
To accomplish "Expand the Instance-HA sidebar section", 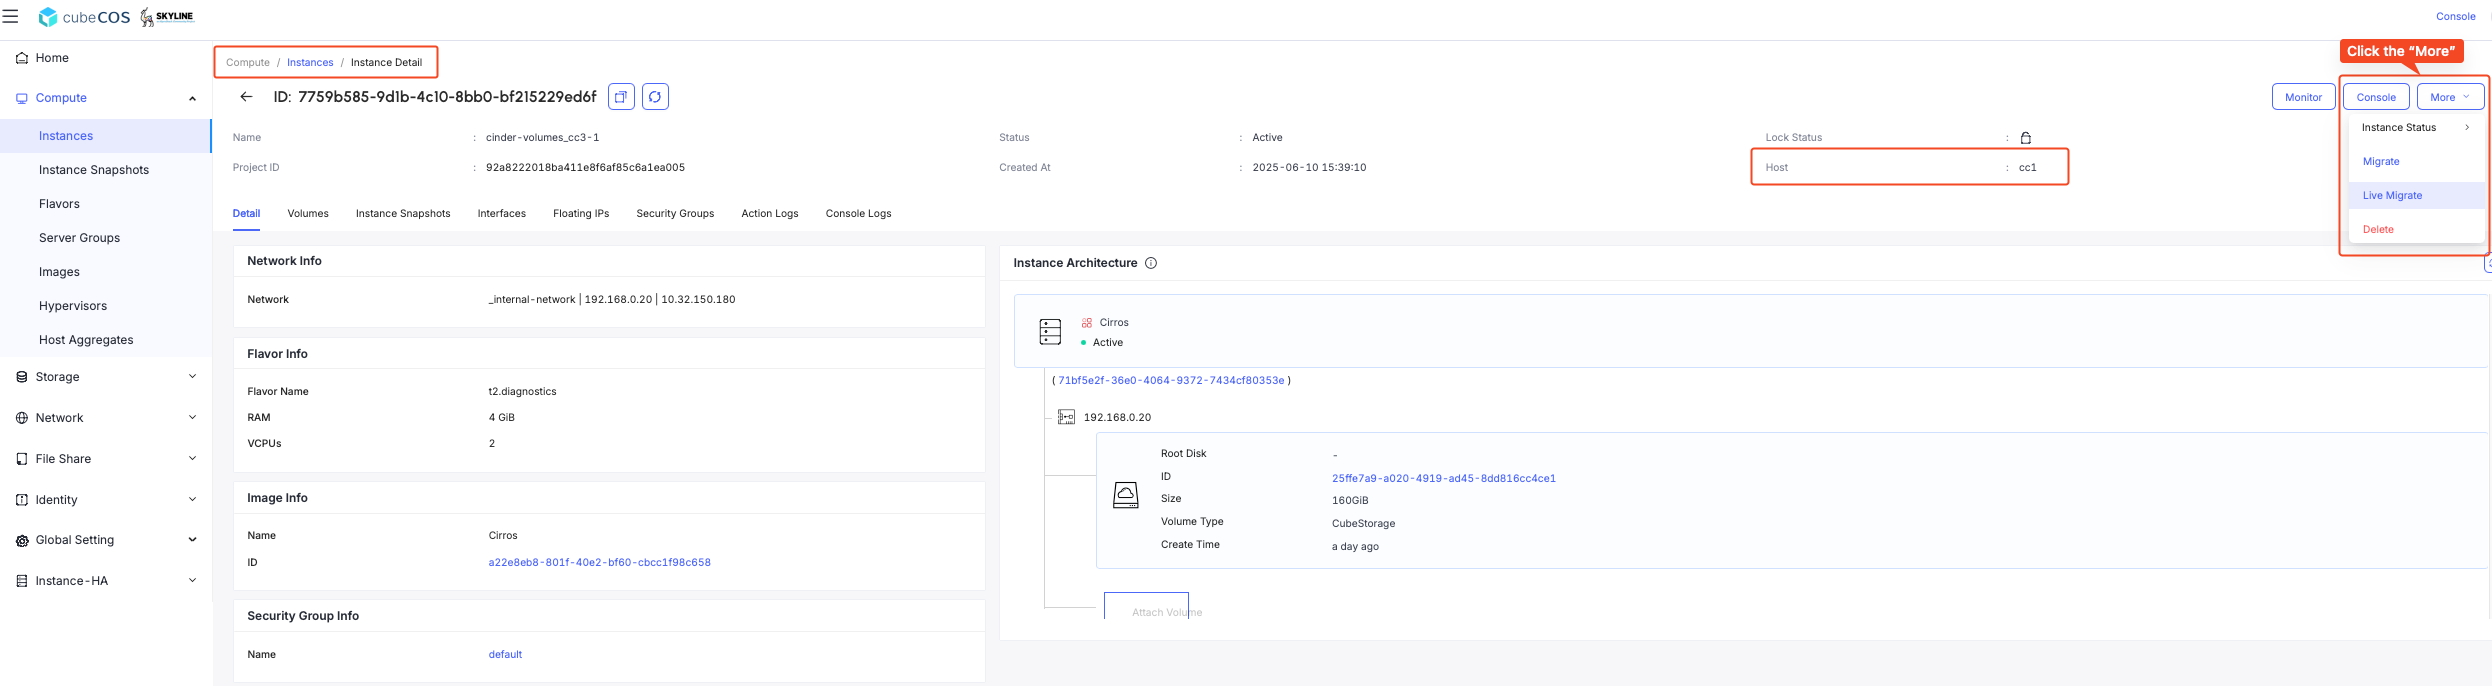I will click(x=192, y=581).
